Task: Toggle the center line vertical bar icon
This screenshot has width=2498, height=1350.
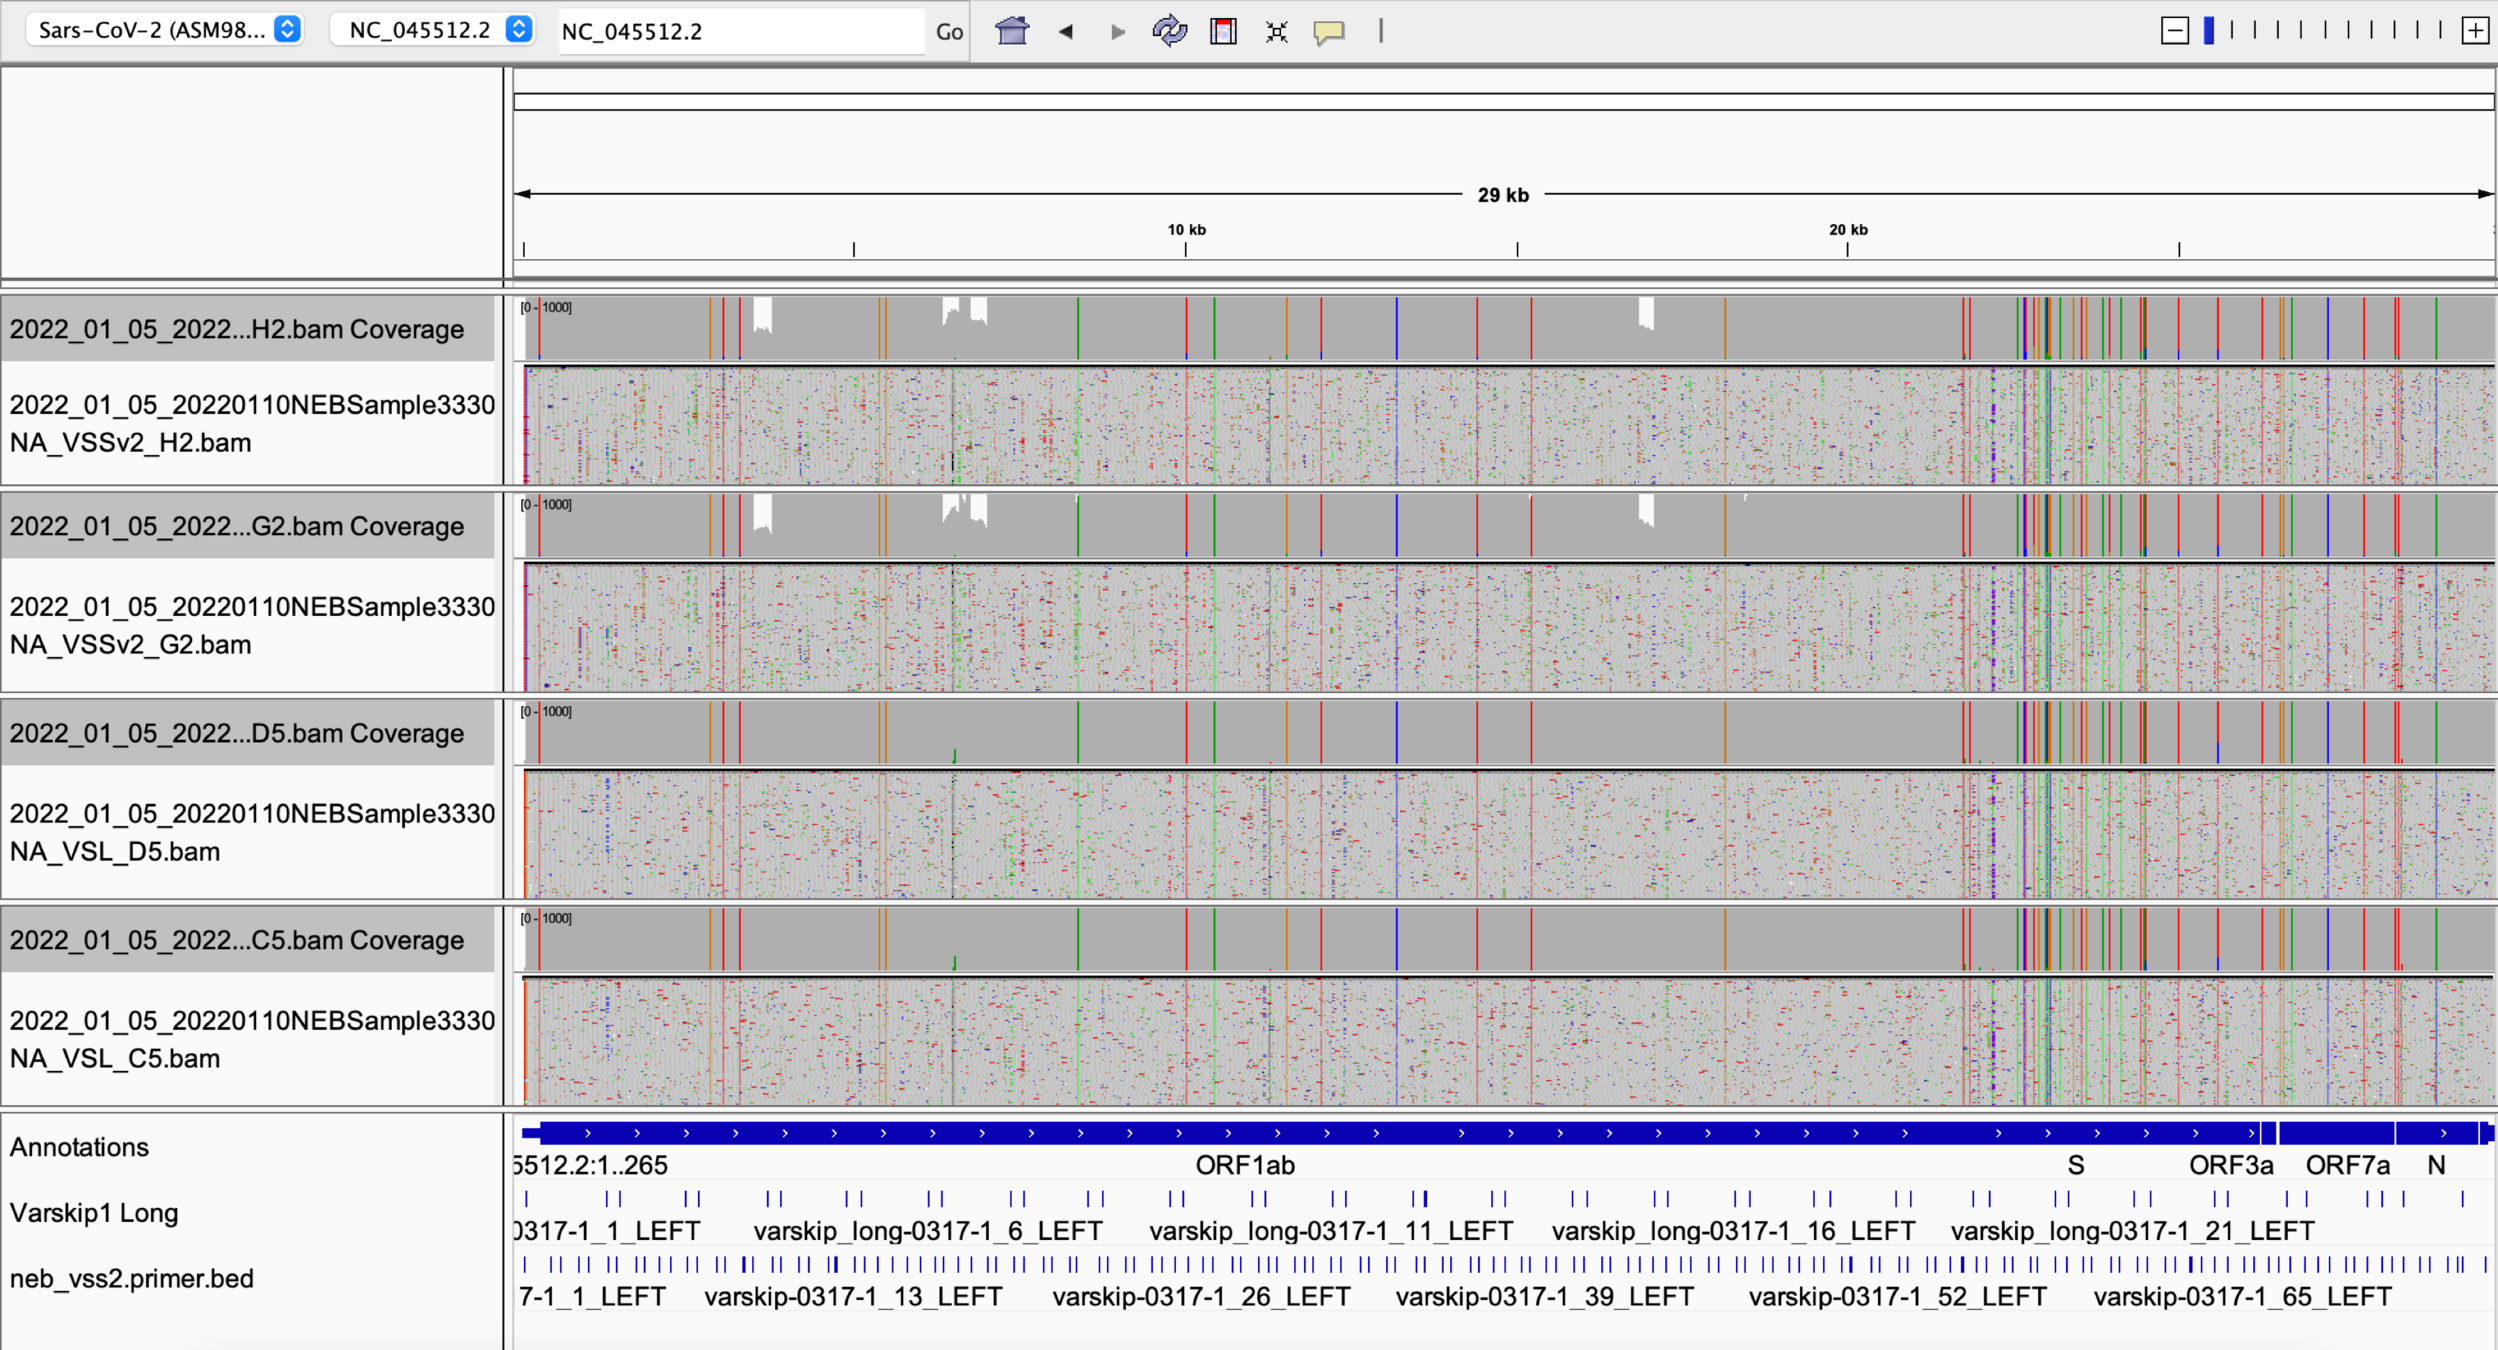Action: [1381, 31]
